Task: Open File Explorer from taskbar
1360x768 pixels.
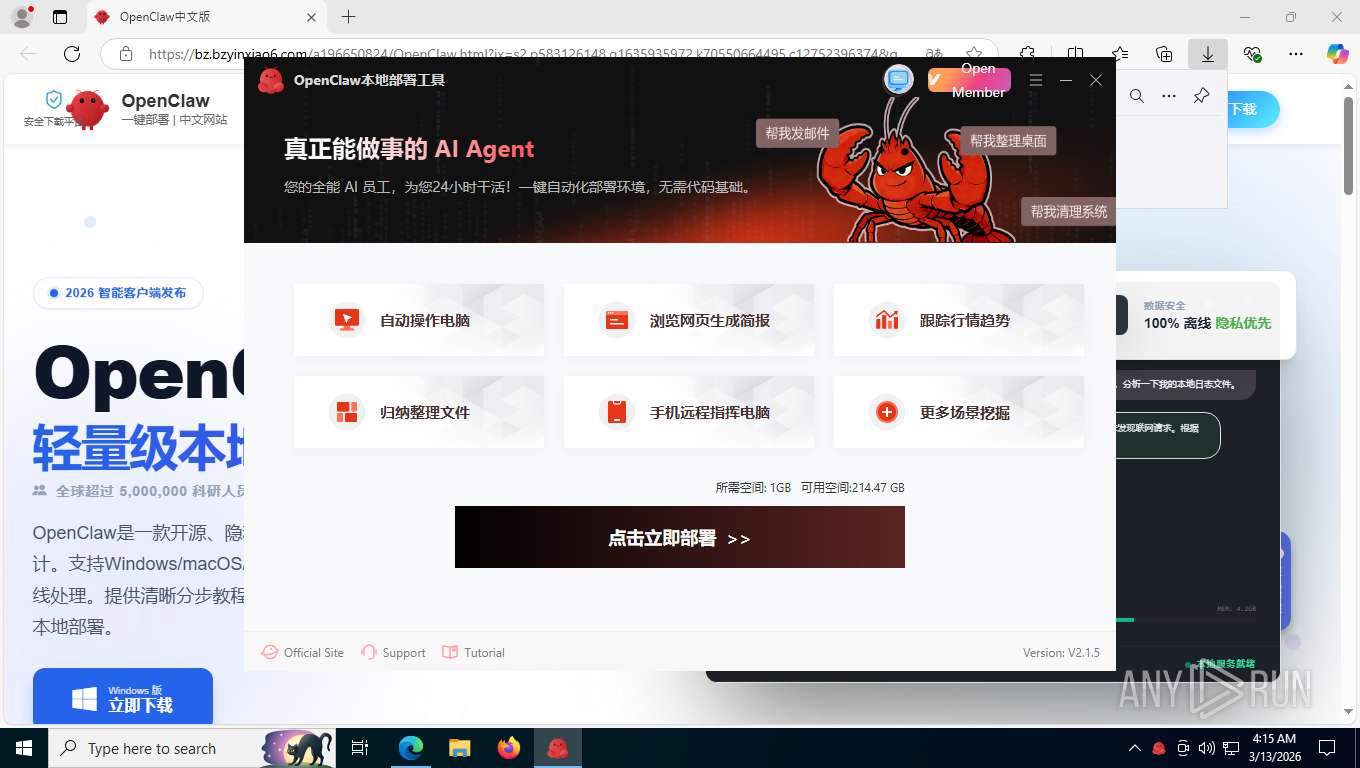Action: click(x=459, y=748)
